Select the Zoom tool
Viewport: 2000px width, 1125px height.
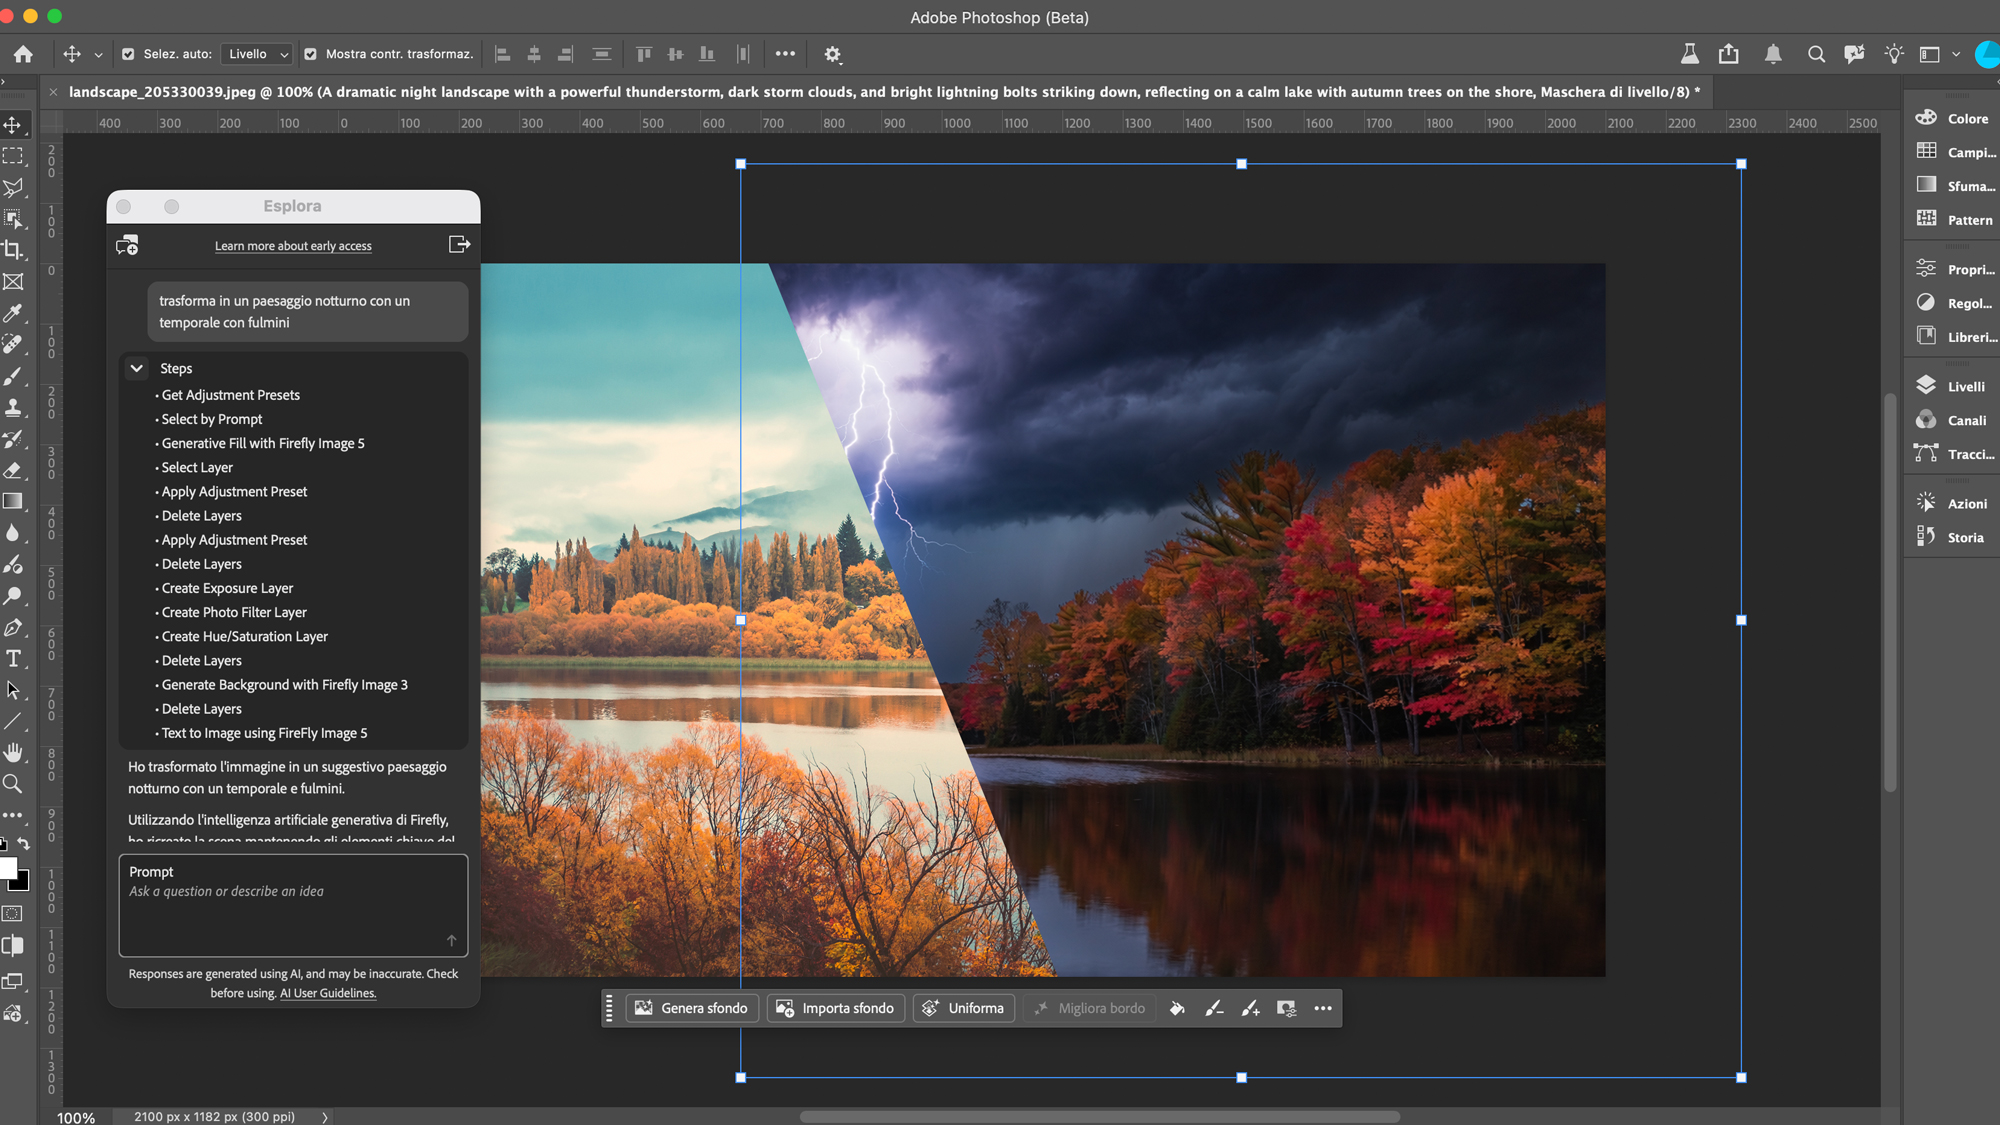pyautogui.click(x=13, y=784)
